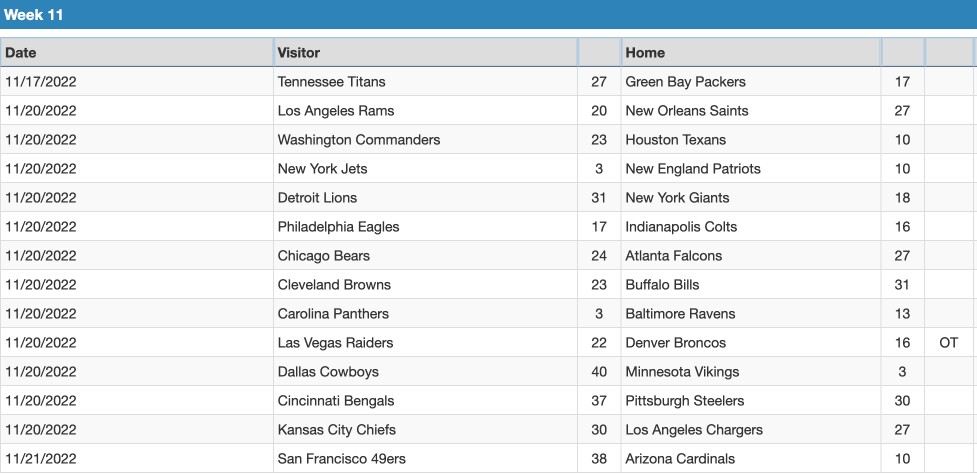Select the Home column header
This screenshot has height=474, width=977.
(750, 52)
